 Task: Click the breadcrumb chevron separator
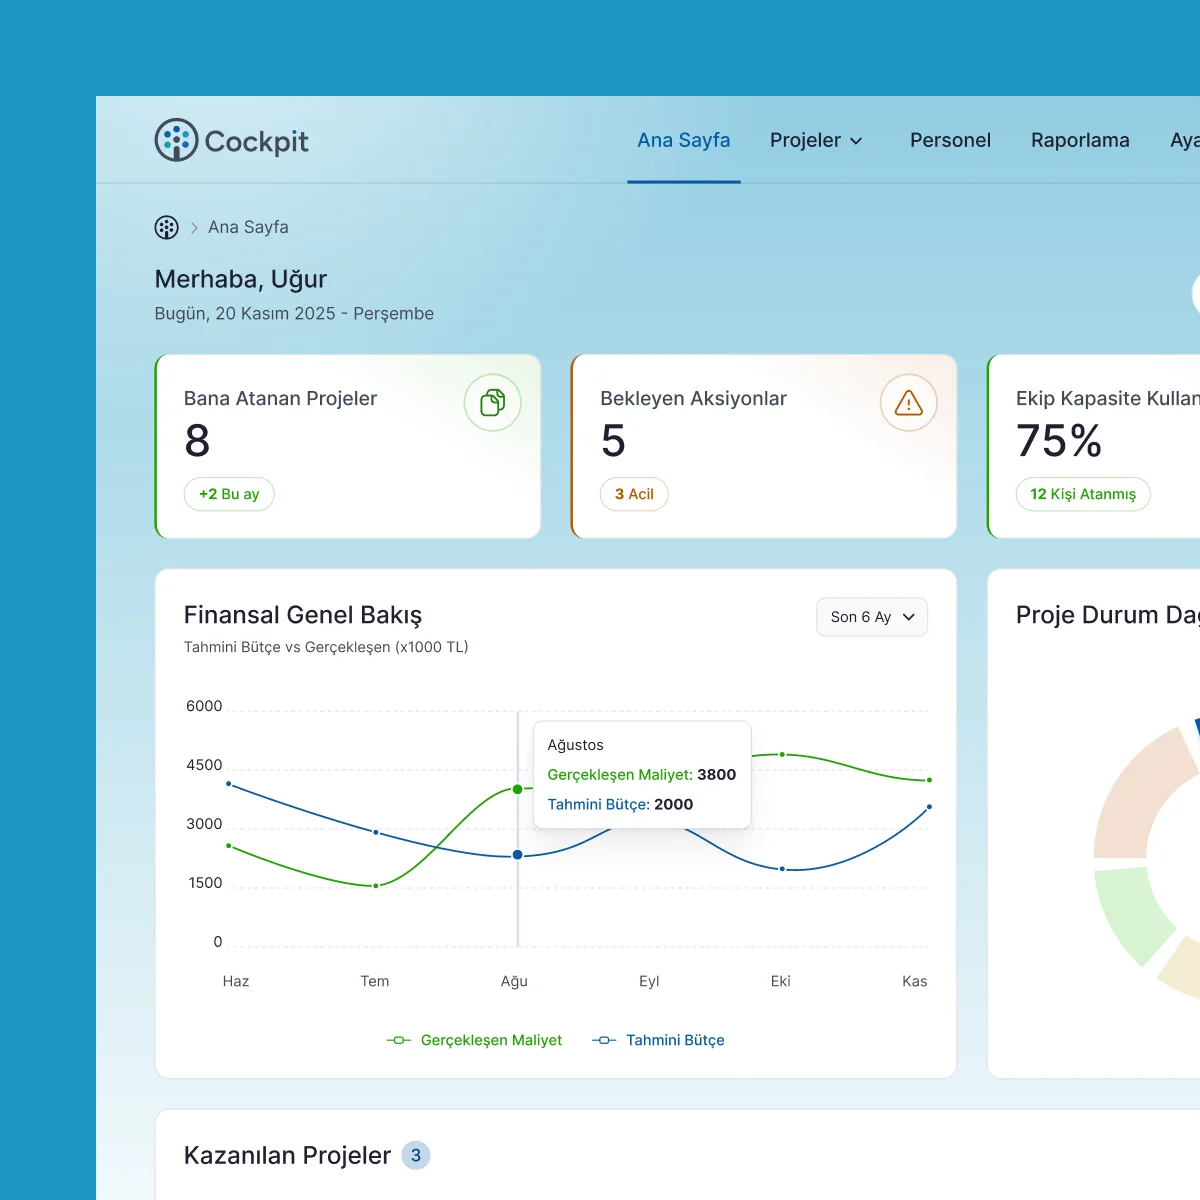(194, 228)
